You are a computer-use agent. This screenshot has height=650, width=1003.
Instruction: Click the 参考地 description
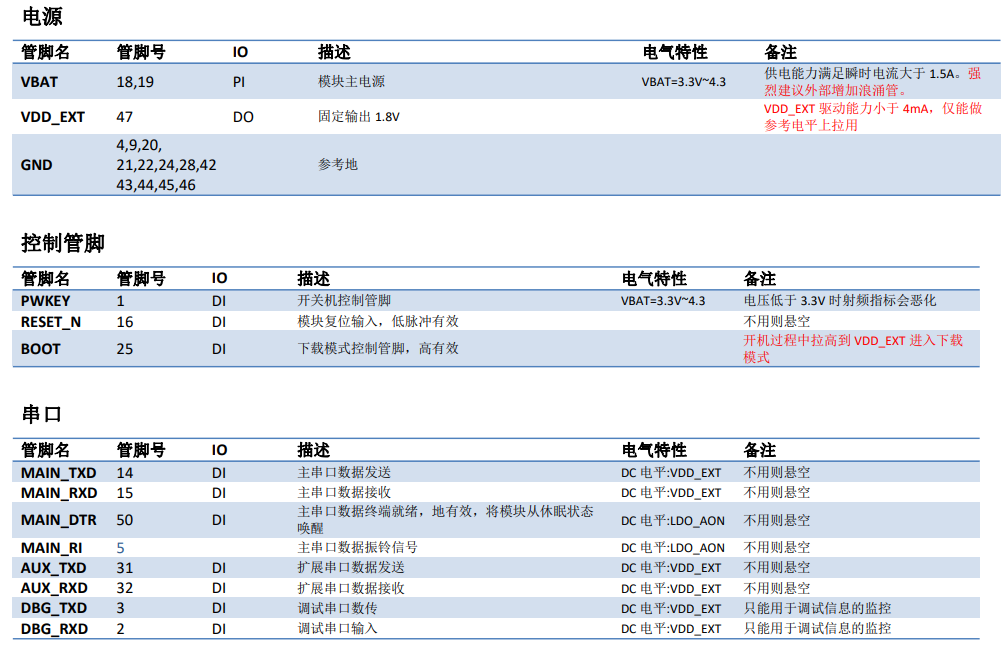pos(338,164)
